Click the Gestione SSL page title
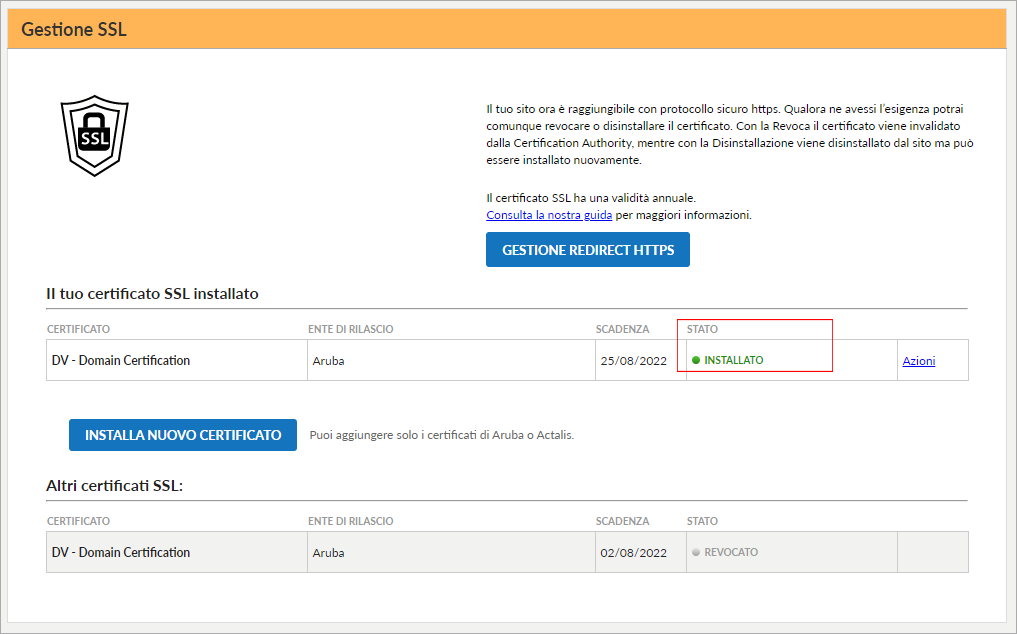Image resolution: width=1017 pixels, height=634 pixels. [x=74, y=29]
